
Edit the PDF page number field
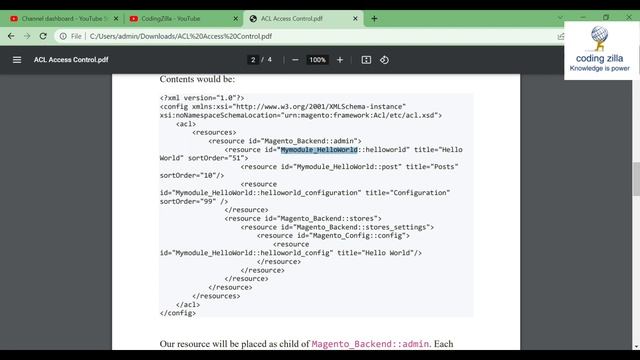click(253, 60)
